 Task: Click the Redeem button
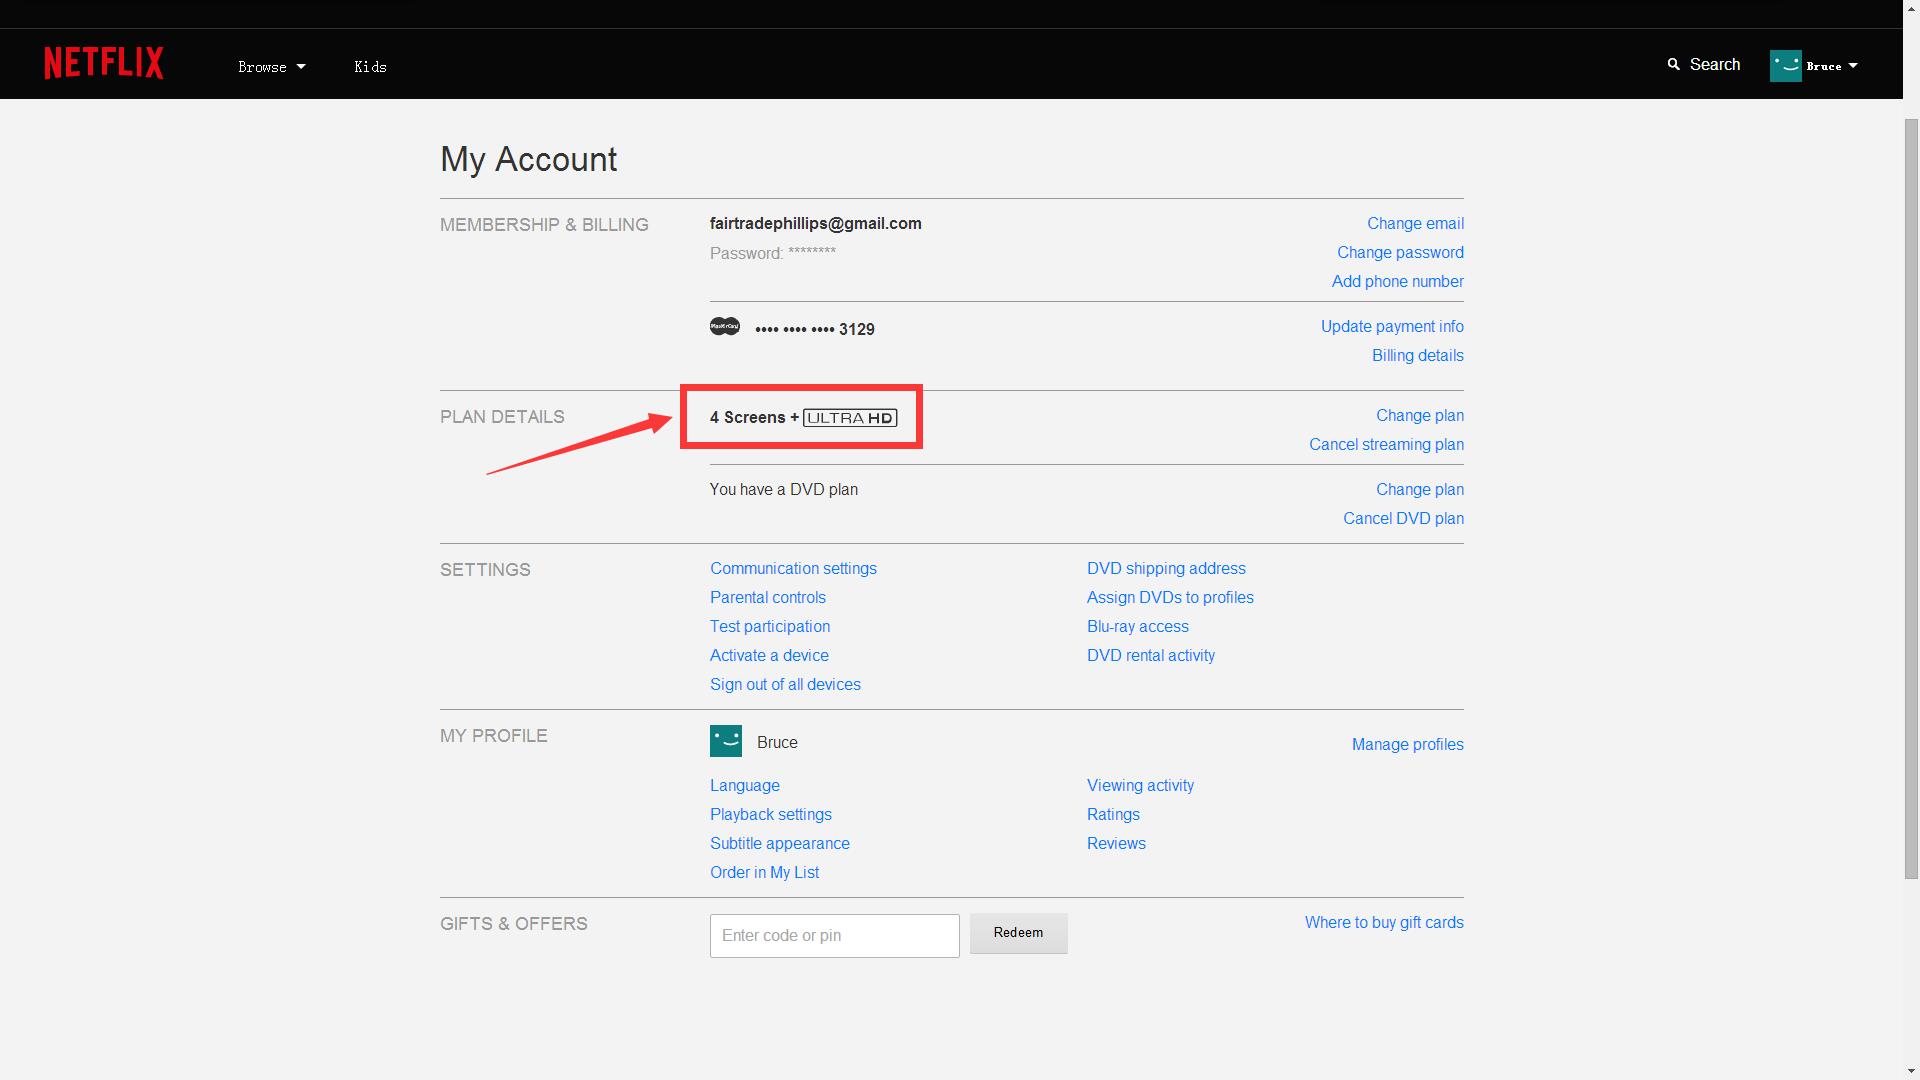coord(1018,933)
